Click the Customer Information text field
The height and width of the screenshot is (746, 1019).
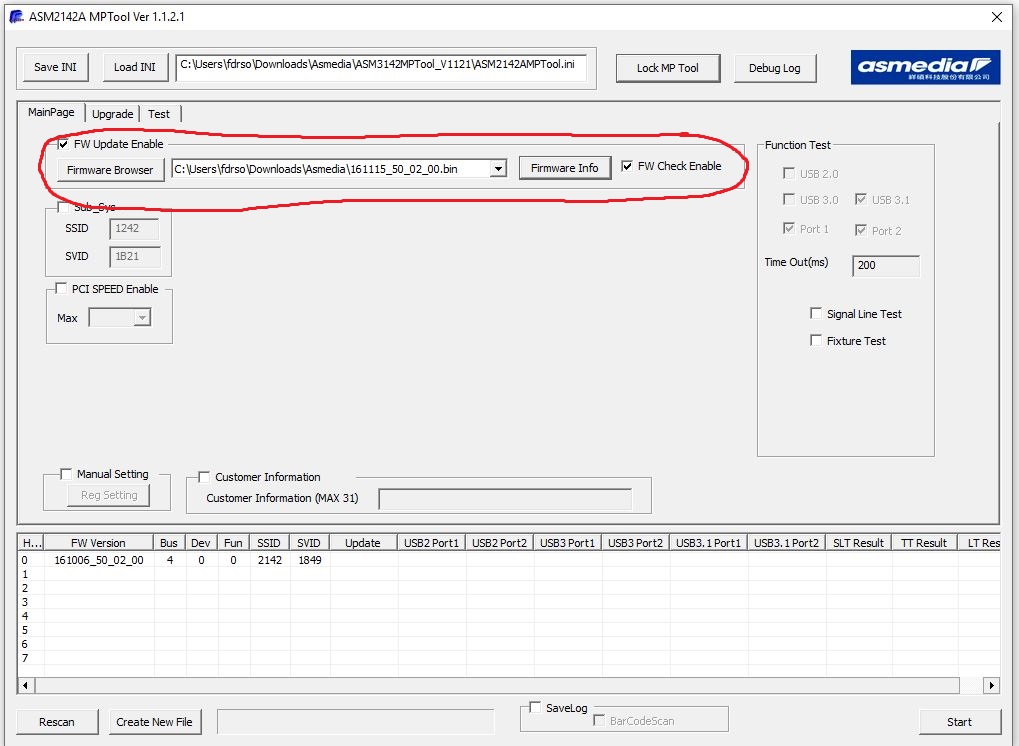point(505,499)
